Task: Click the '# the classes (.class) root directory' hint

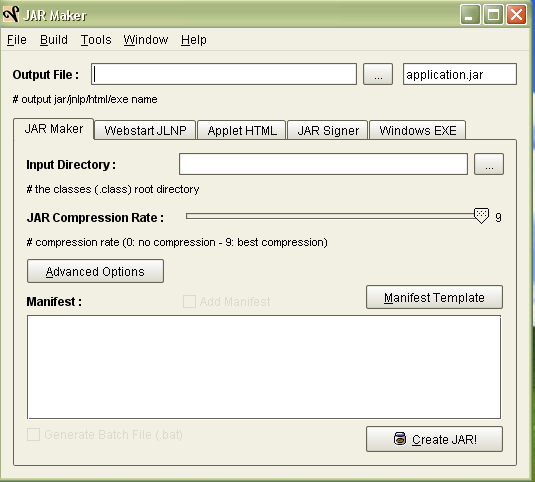Action: 113,189
